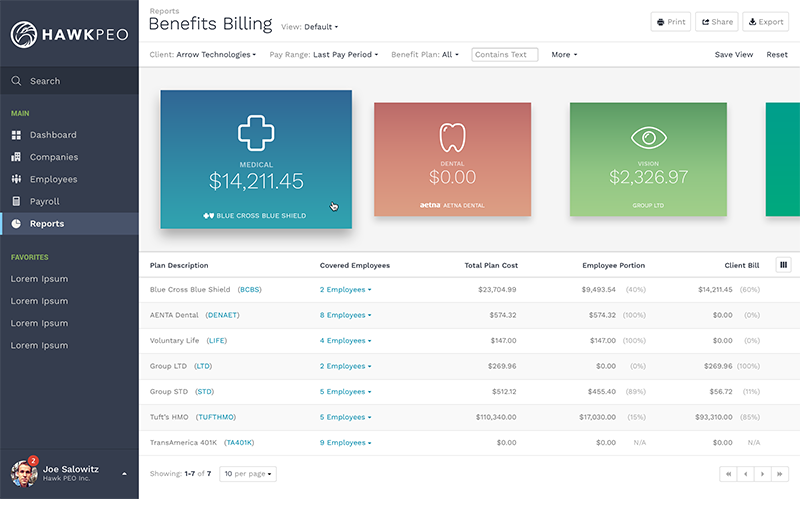Click Reset link

click(x=777, y=55)
